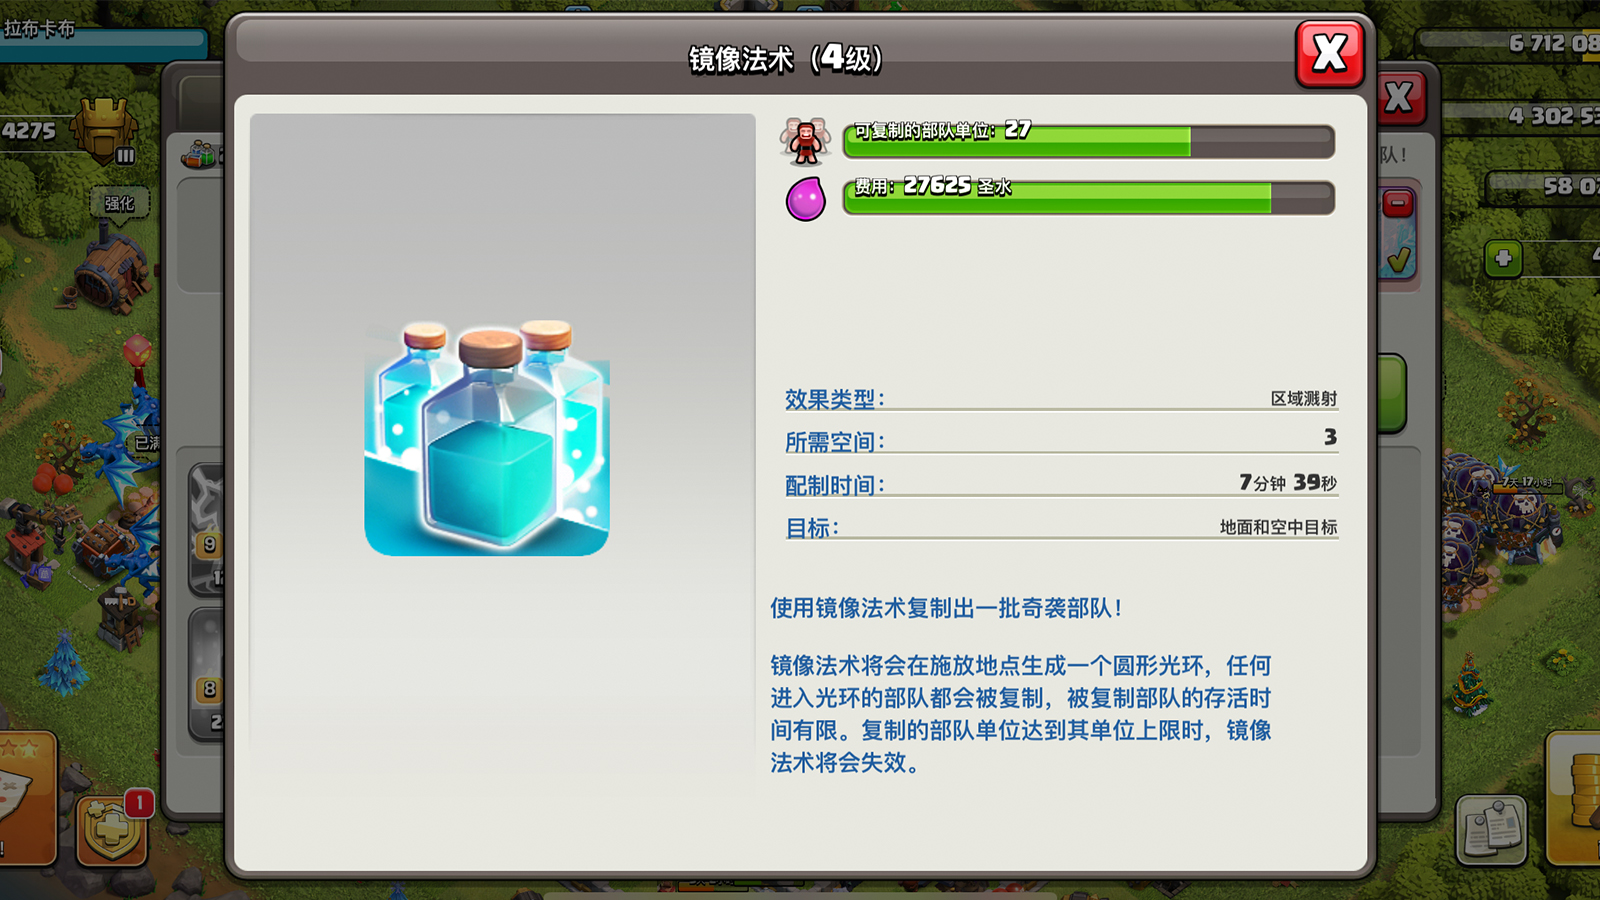The height and width of the screenshot is (900, 1600).
Task: Tap the green plus add button
Action: pyautogui.click(x=1503, y=259)
